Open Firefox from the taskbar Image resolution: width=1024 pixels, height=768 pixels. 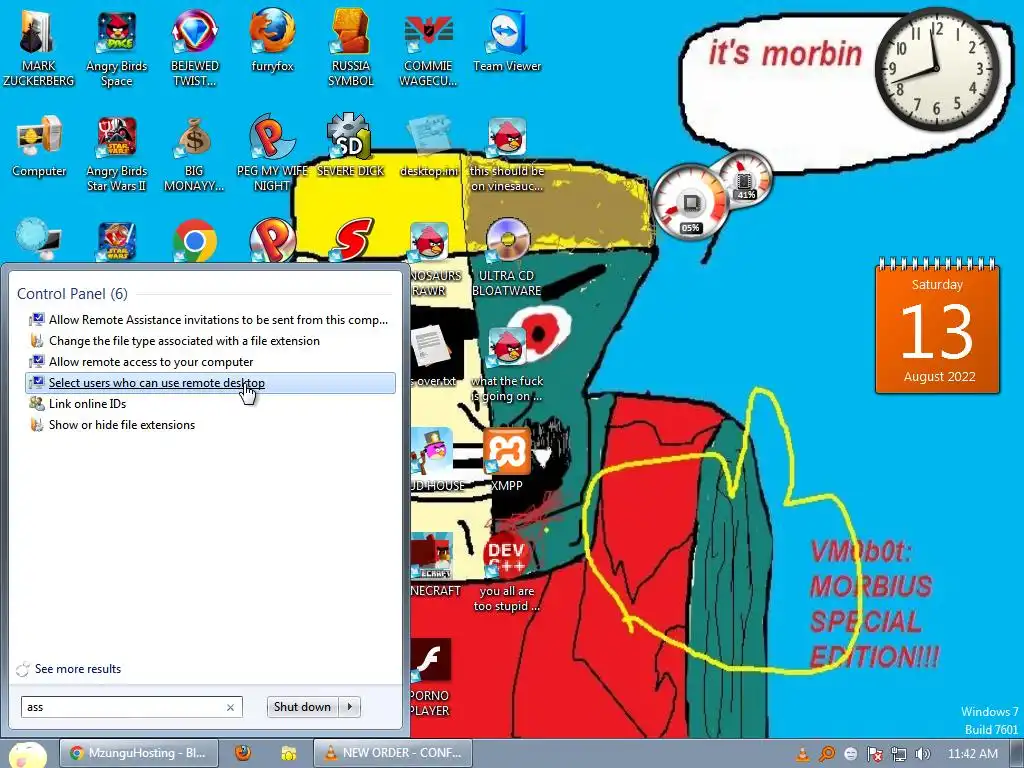(243, 753)
